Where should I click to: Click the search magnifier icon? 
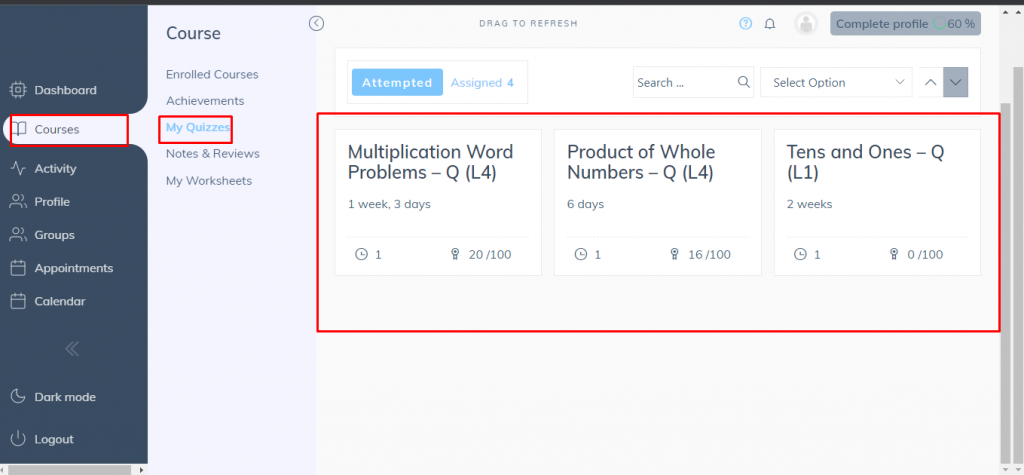[x=743, y=82]
